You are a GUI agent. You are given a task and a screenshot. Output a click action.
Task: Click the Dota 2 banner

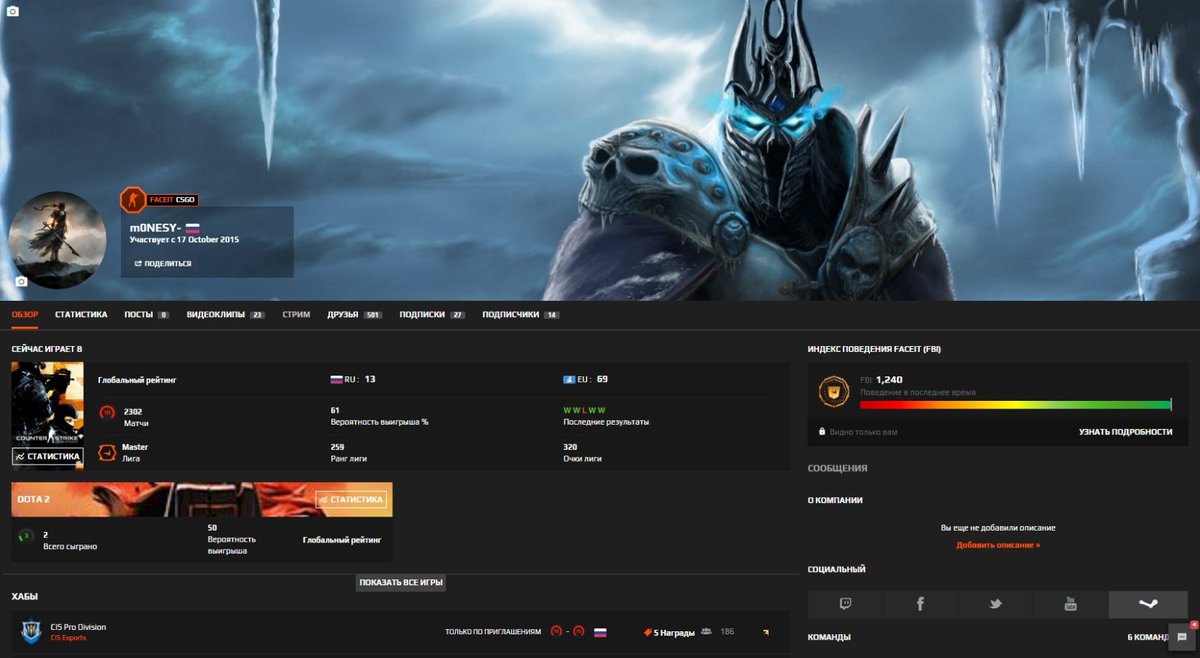[201, 499]
